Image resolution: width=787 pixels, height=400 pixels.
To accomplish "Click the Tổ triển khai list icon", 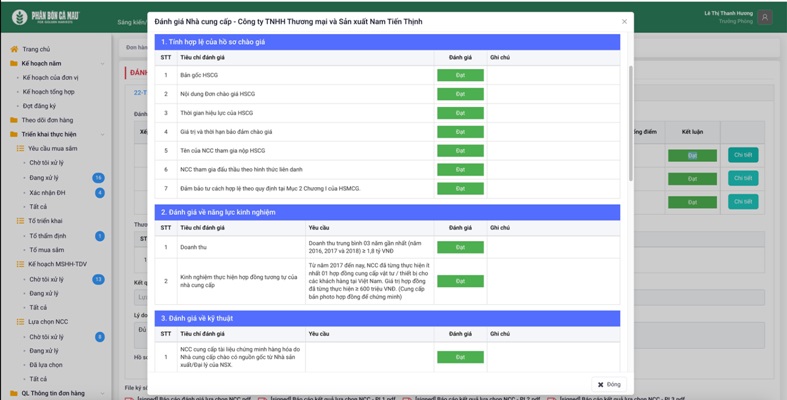I will pyautogui.click(x=20, y=221).
